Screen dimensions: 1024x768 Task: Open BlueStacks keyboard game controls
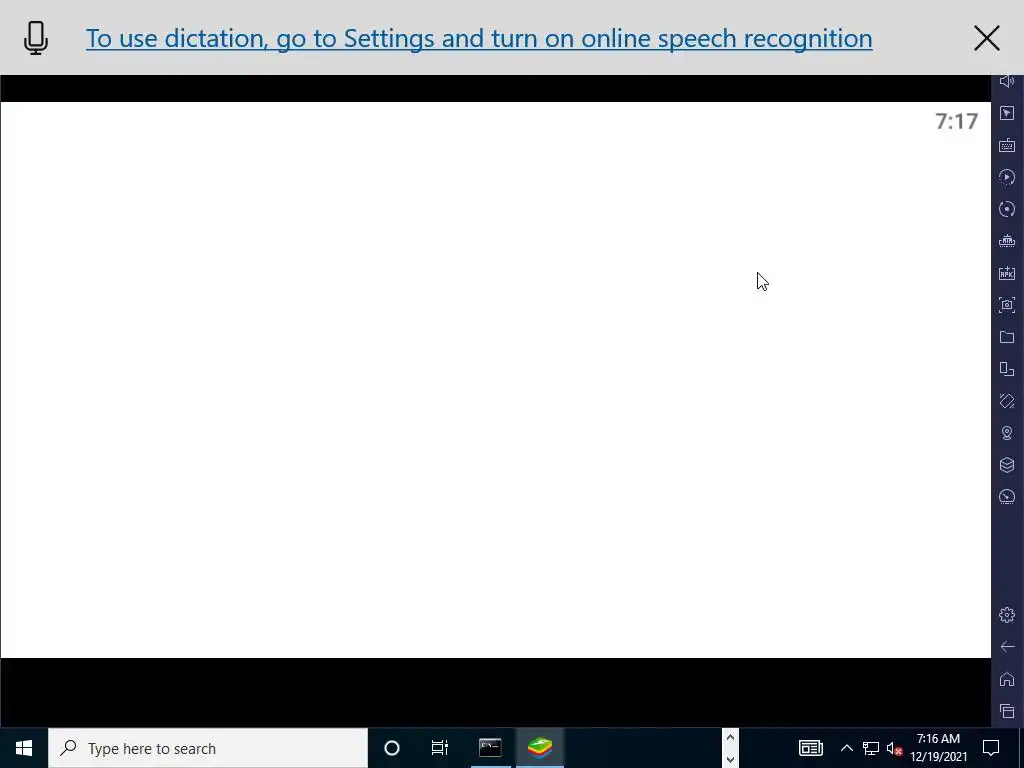pos(1007,145)
